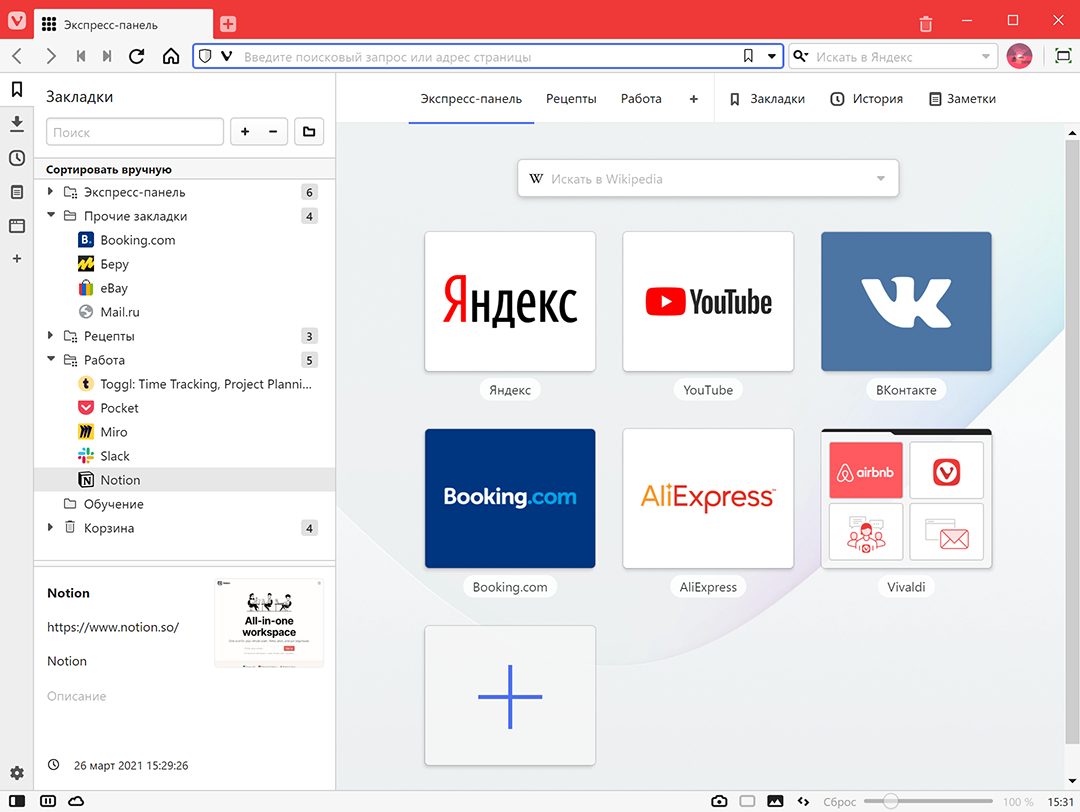
Task: Click the fast forward navigation icon
Action: pos(107,56)
